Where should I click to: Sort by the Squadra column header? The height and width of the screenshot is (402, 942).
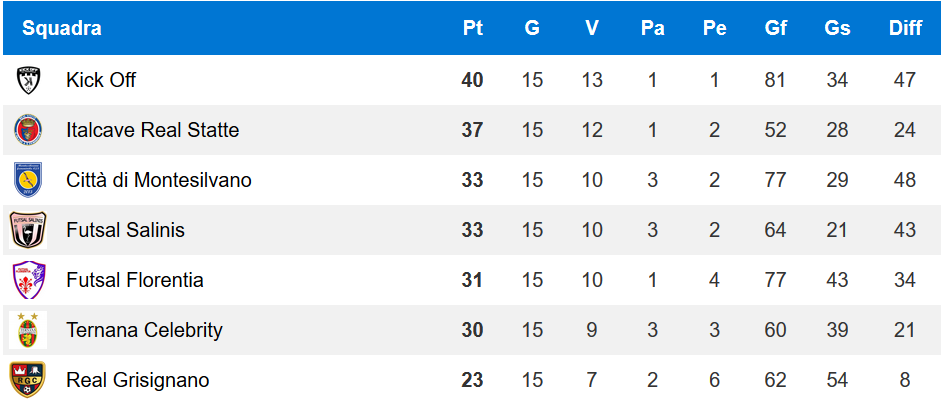[62, 28]
